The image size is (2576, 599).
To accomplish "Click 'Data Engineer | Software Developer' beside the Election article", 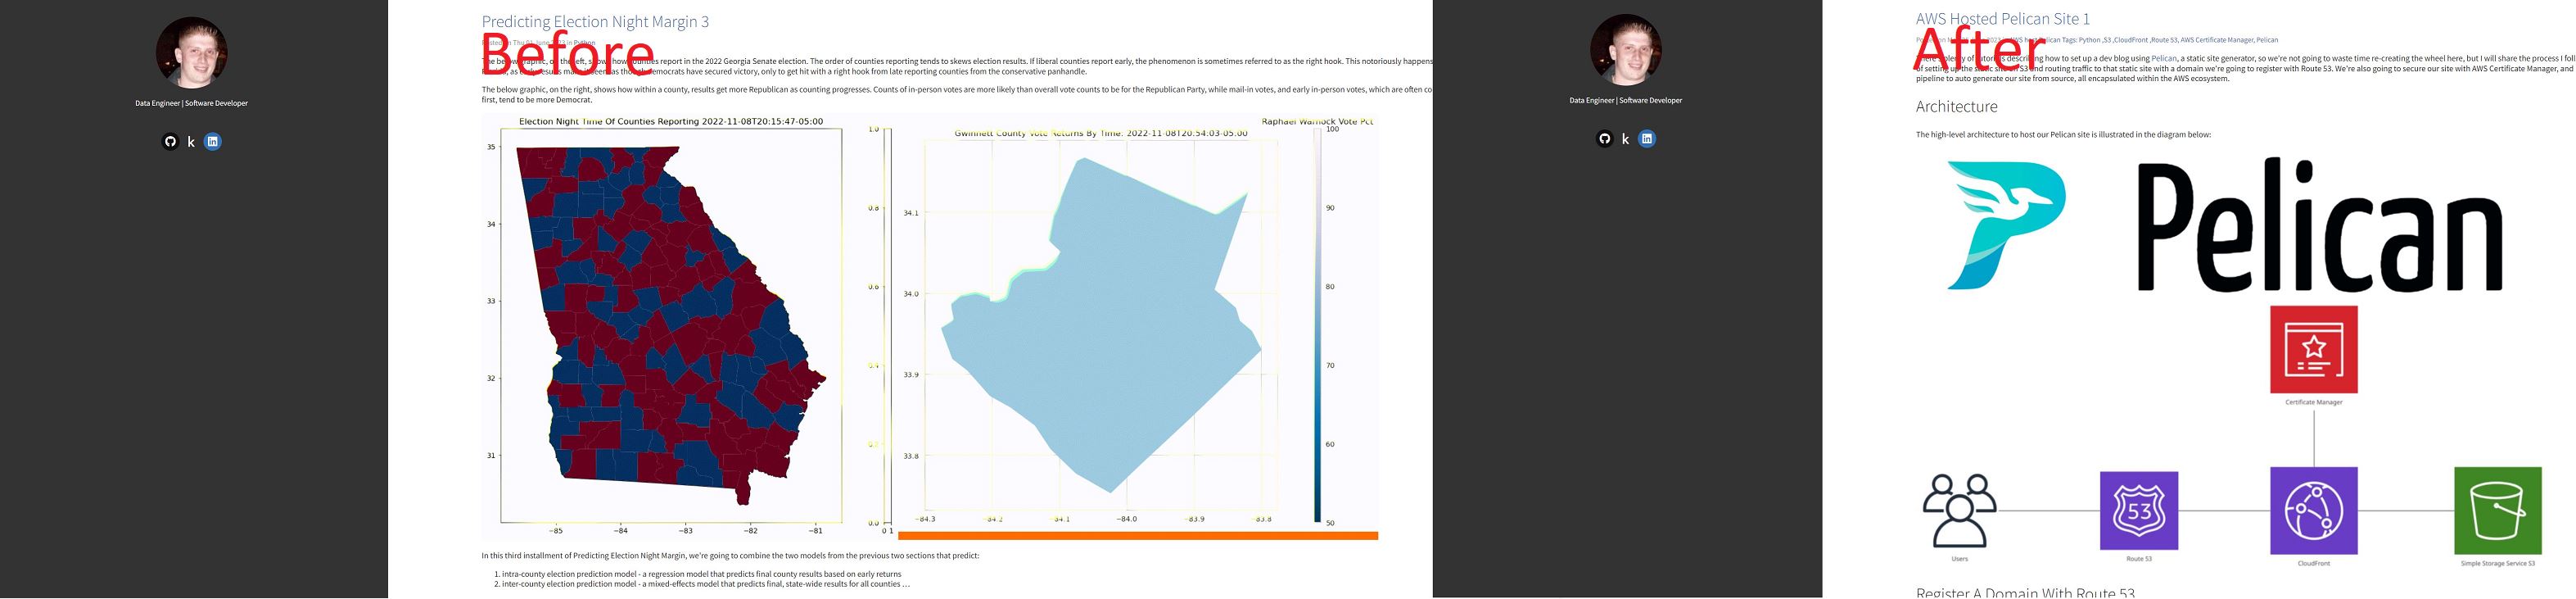I will coord(191,103).
